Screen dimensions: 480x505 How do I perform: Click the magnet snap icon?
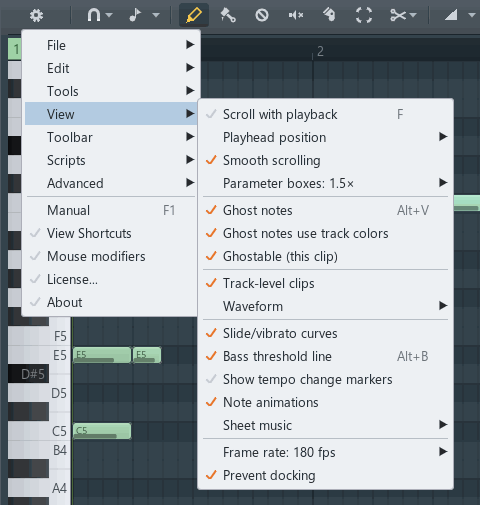[94, 15]
